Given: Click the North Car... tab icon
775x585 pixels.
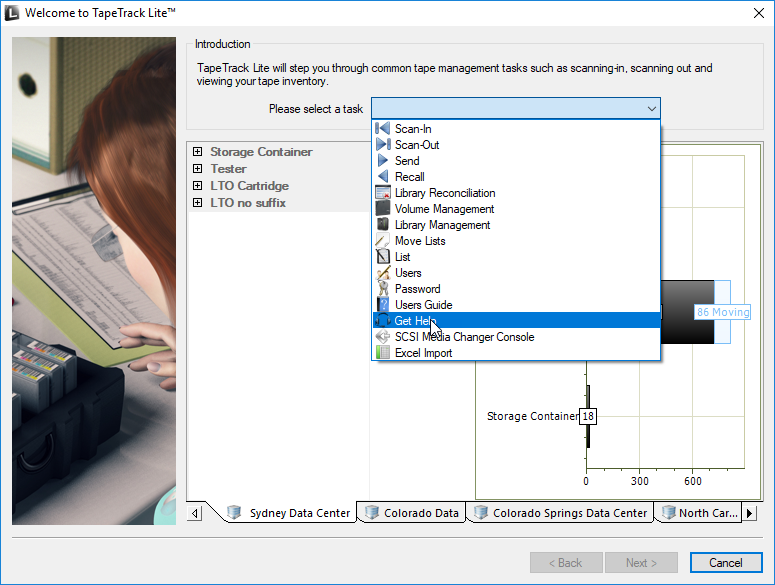Looking at the screenshot, I should point(668,512).
